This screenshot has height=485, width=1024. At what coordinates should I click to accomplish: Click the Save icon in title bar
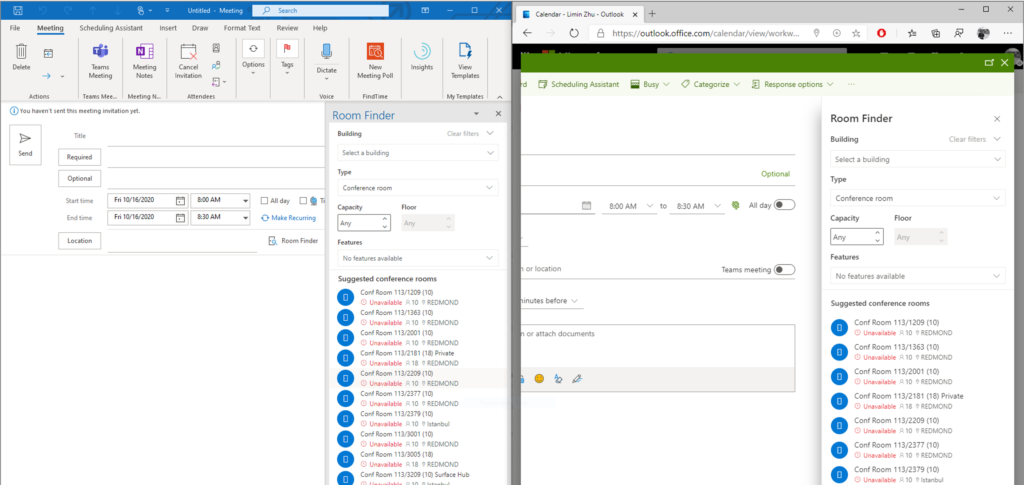coord(18,10)
